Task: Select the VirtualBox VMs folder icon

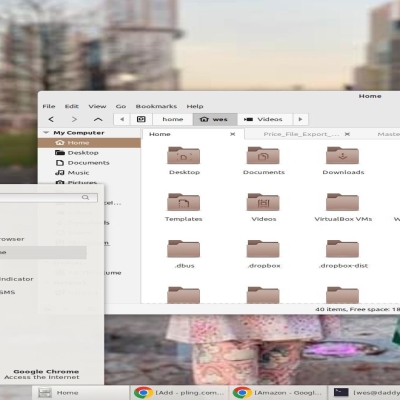Action: [343, 202]
